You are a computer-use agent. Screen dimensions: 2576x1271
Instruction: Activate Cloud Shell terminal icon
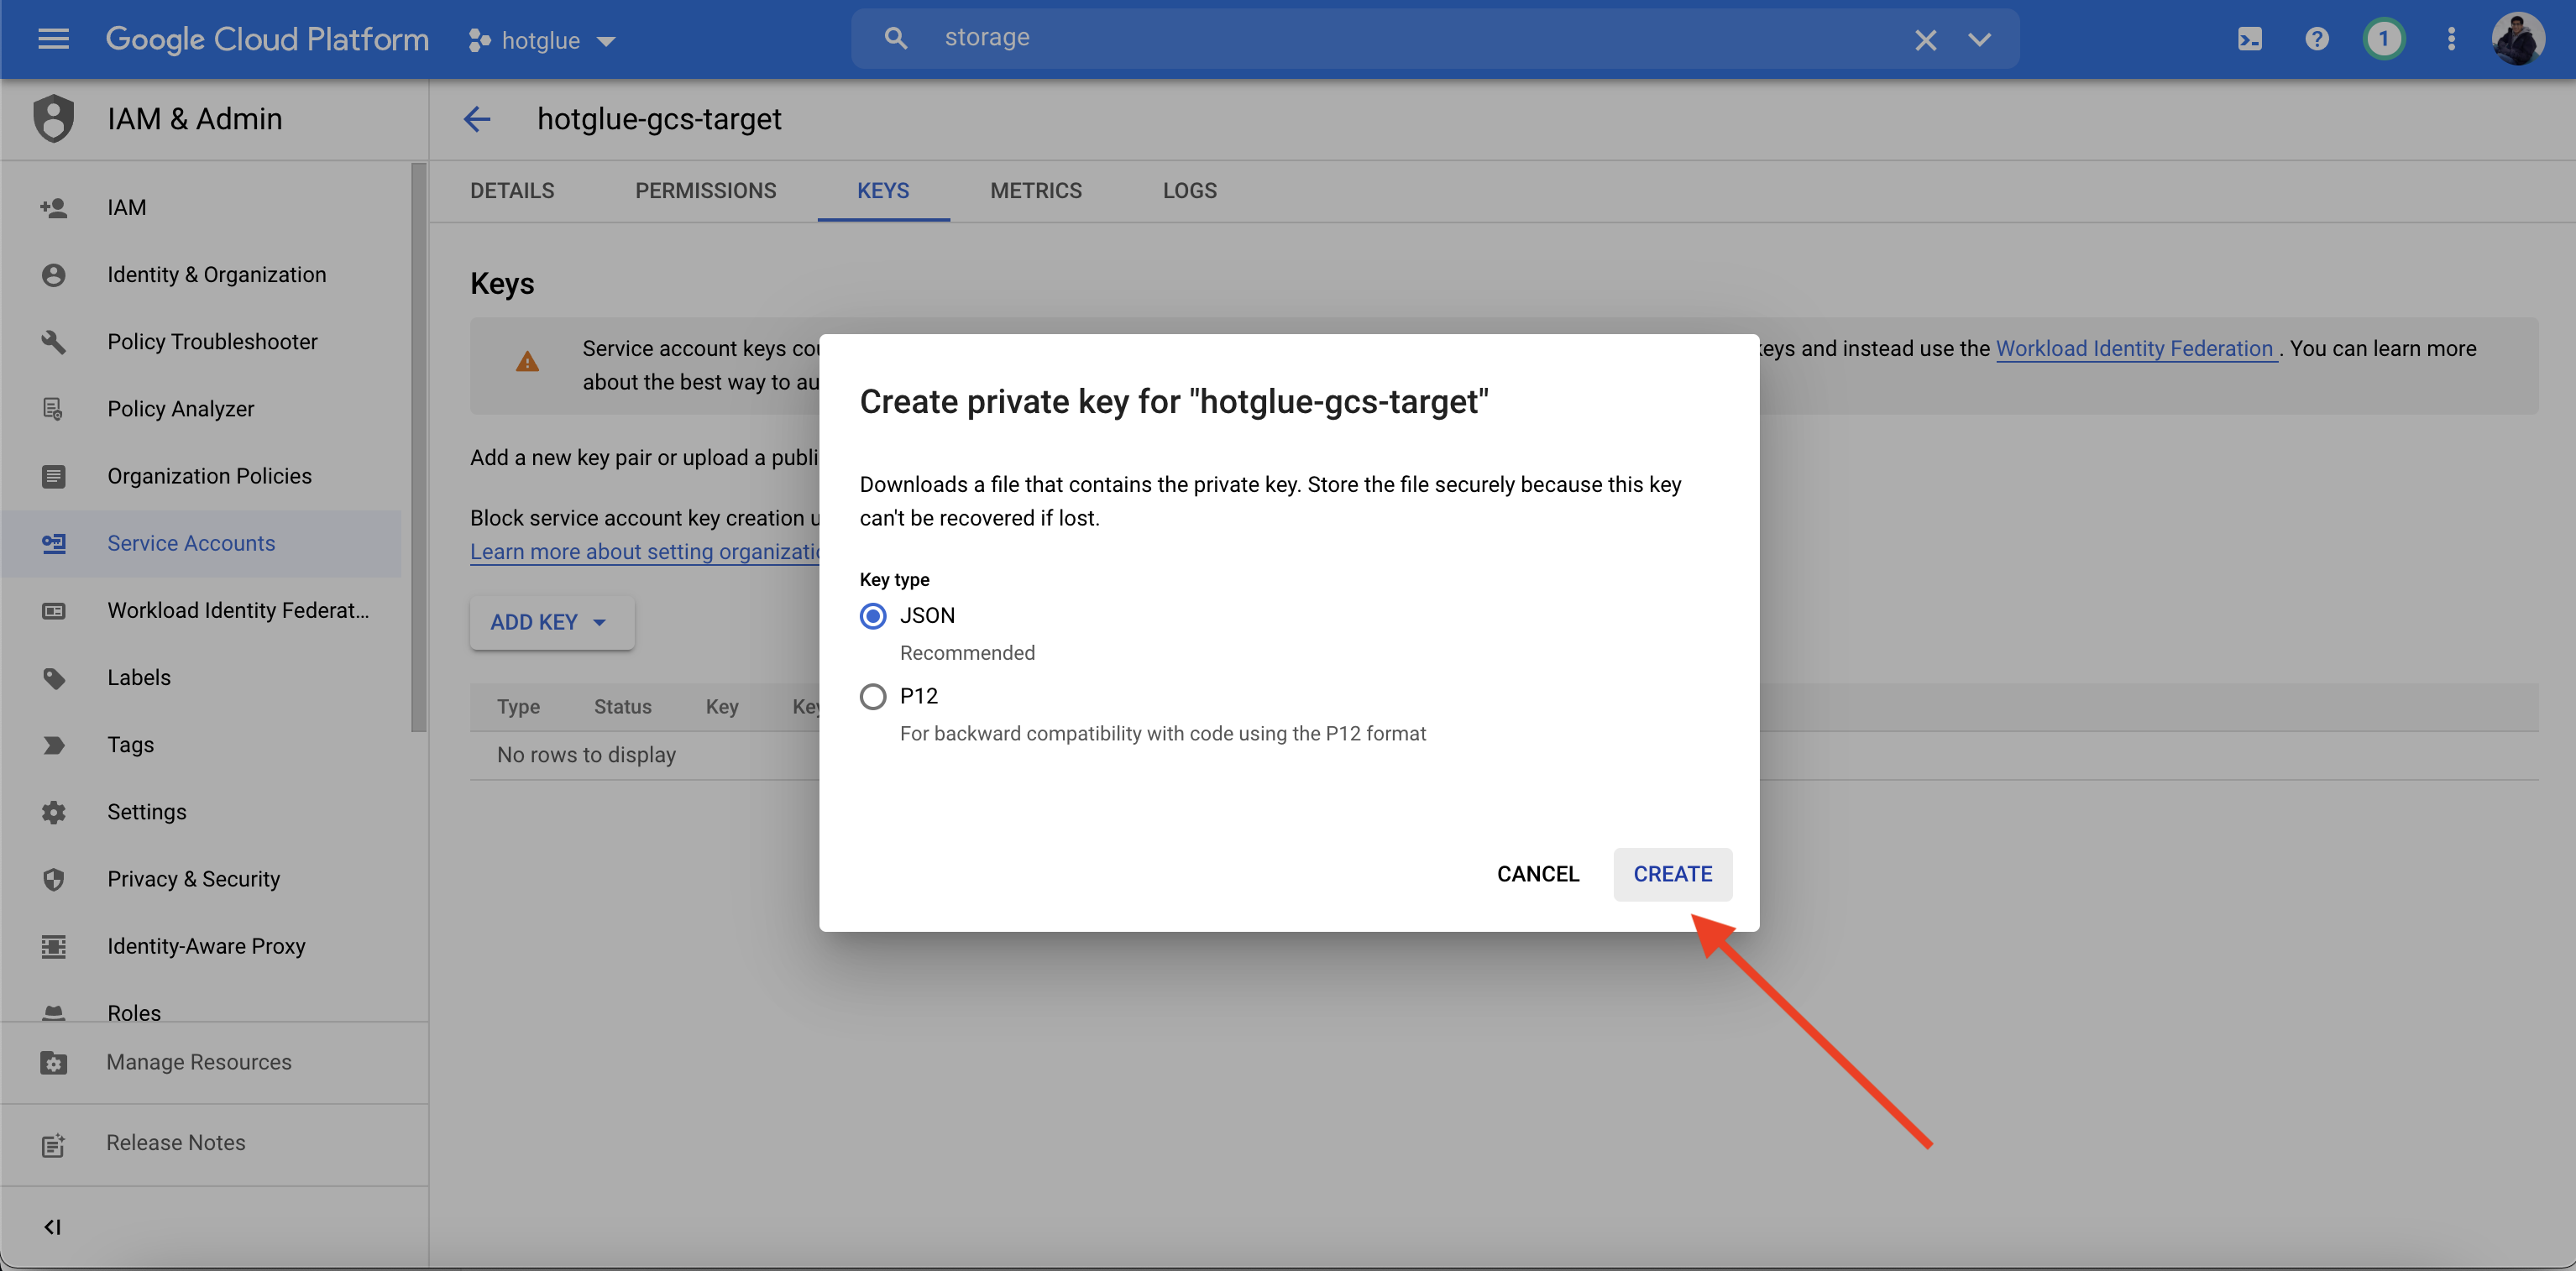click(2249, 39)
